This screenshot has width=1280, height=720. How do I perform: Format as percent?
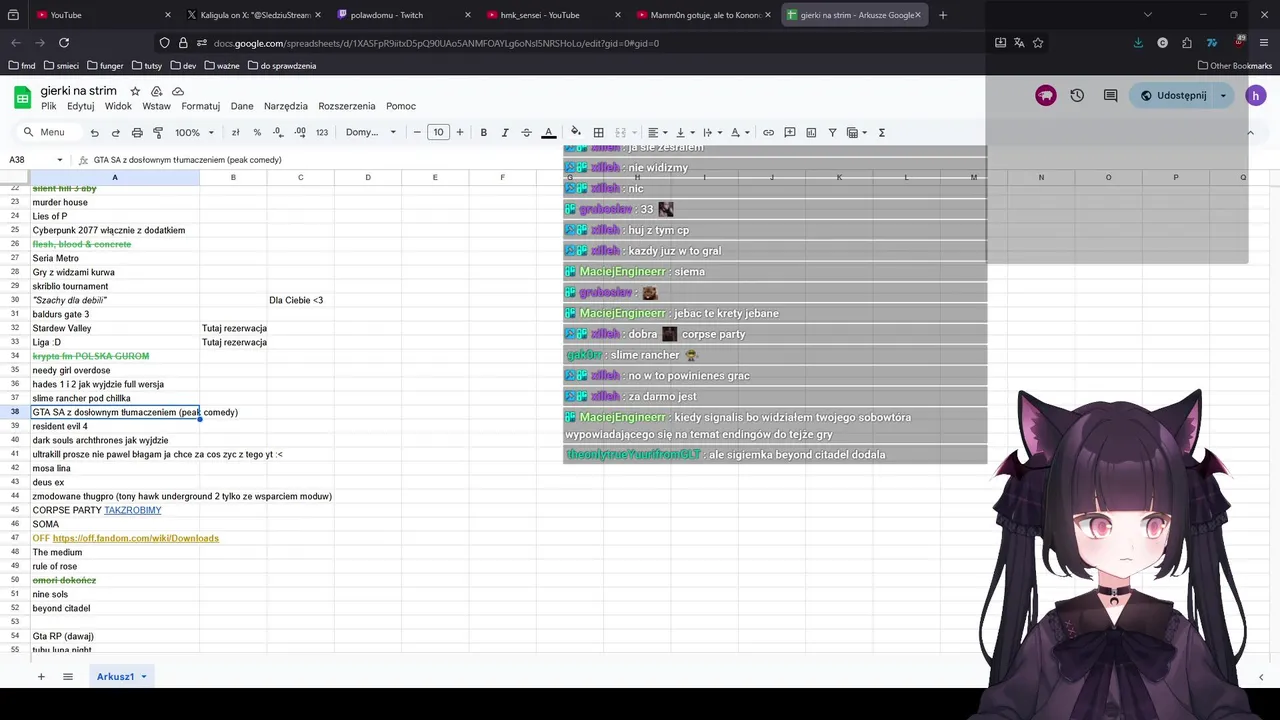[x=257, y=132]
